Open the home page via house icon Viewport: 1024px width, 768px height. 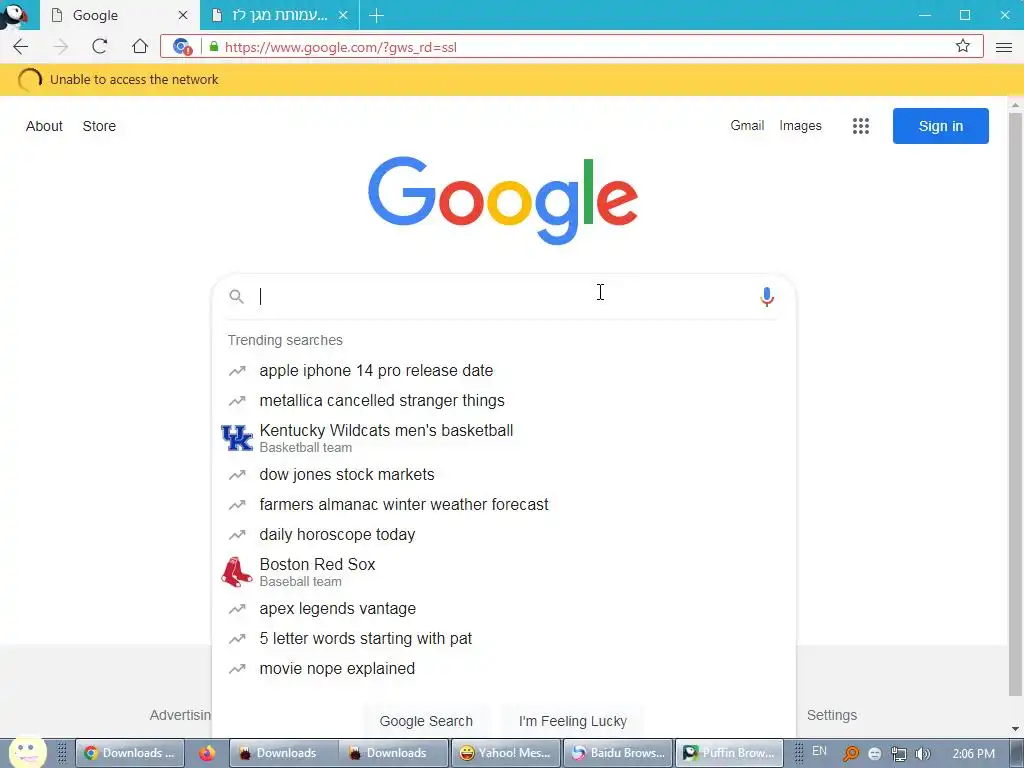tap(140, 46)
